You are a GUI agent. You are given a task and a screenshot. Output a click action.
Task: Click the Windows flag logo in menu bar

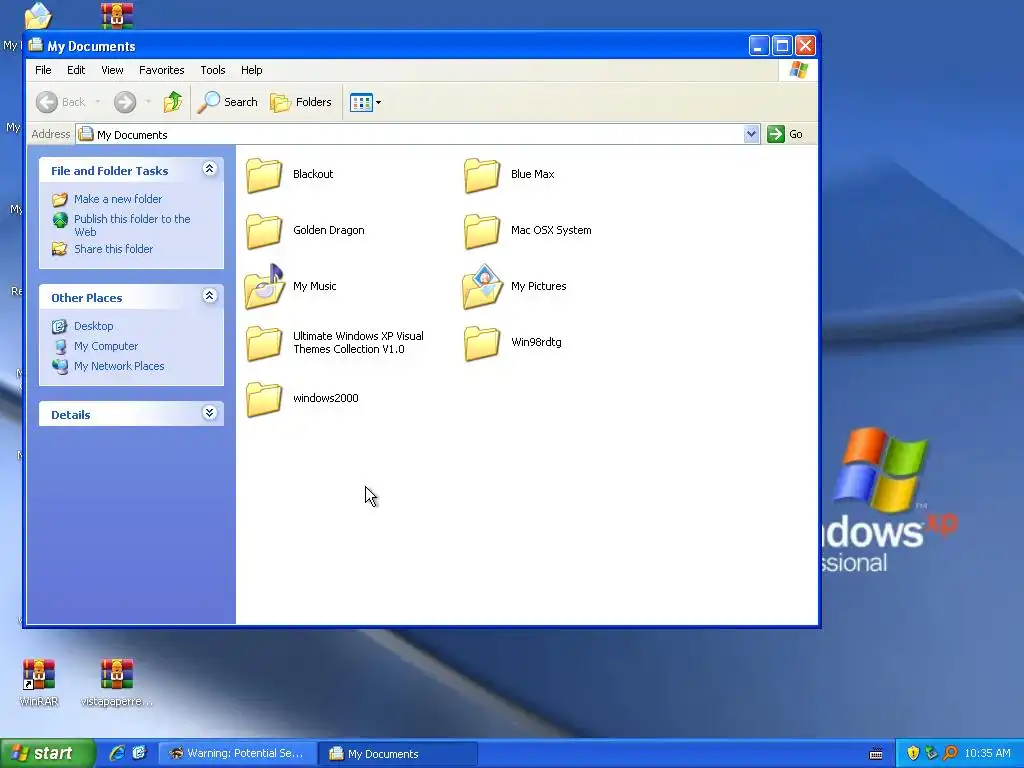pyautogui.click(x=798, y=70)
